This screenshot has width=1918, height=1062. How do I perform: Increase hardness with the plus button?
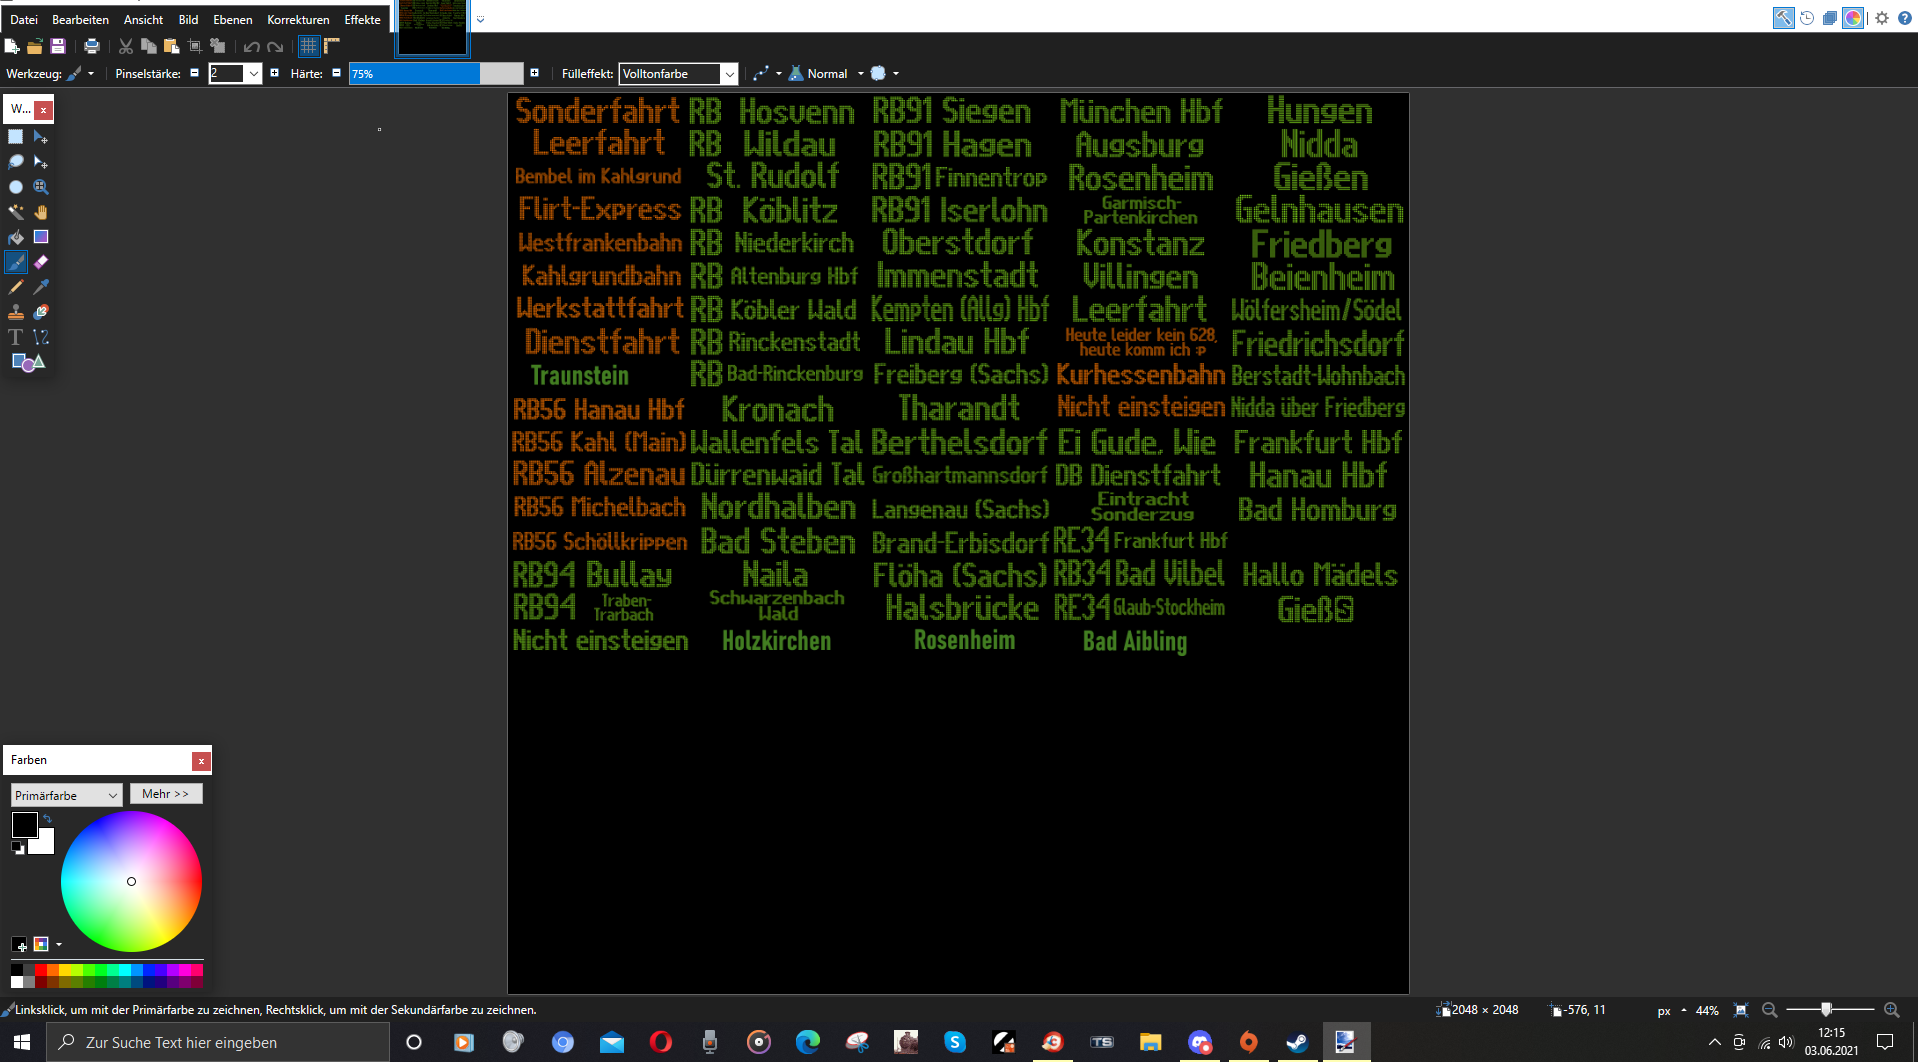click(x=534, y=73)
